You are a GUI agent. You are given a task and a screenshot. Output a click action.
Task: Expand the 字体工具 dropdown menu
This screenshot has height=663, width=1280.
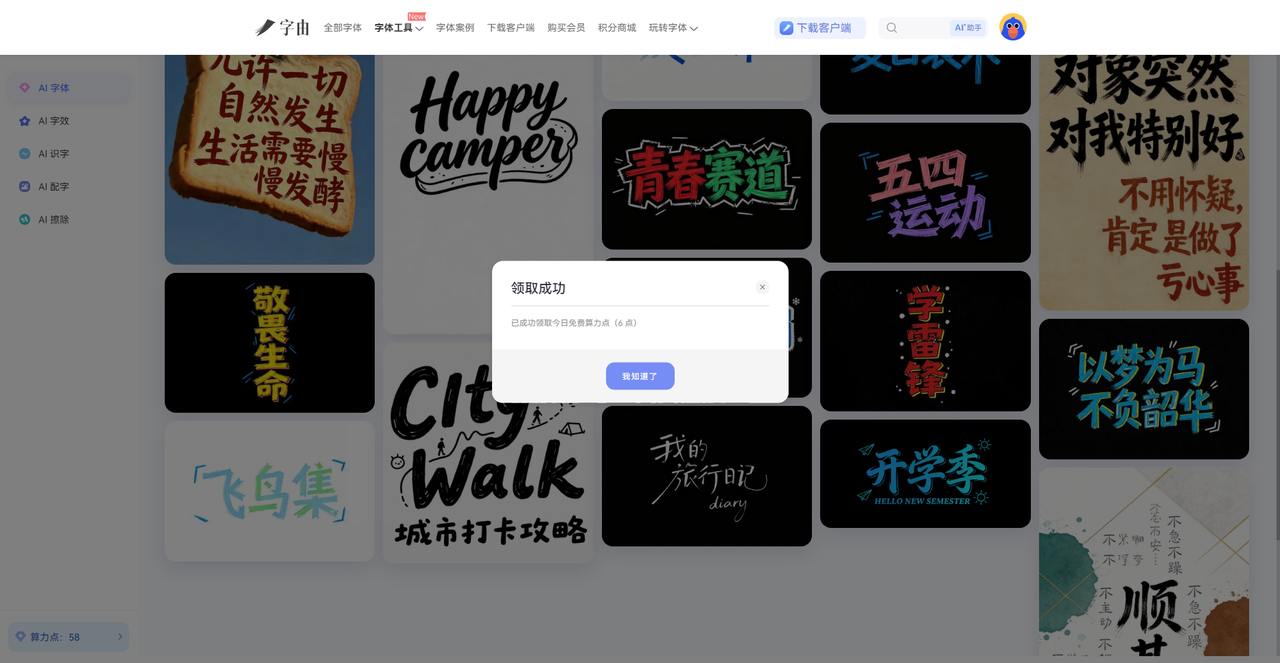pos(399,28)
